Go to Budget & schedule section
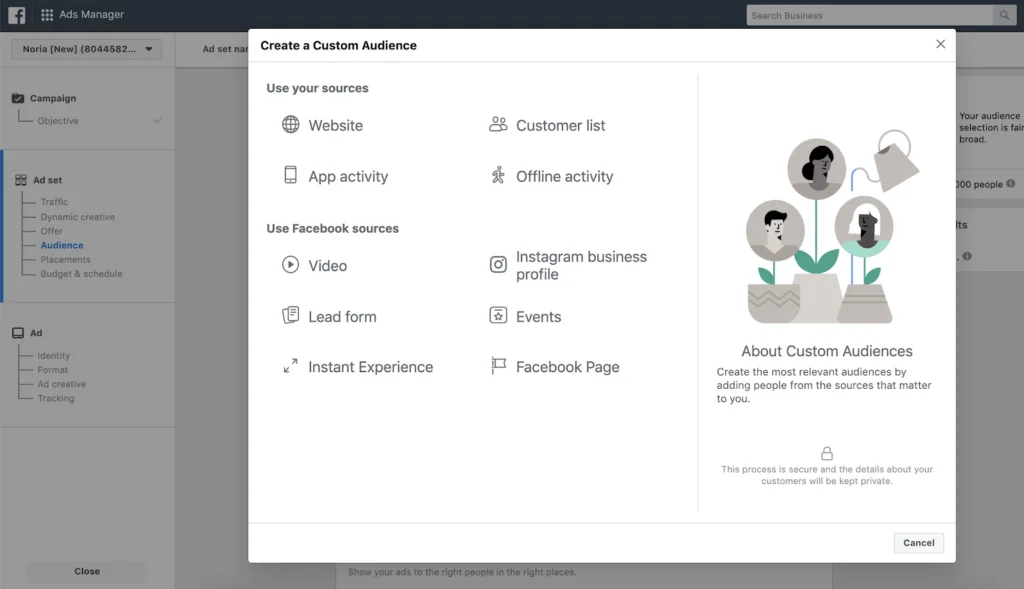 (x=82, y=274)
